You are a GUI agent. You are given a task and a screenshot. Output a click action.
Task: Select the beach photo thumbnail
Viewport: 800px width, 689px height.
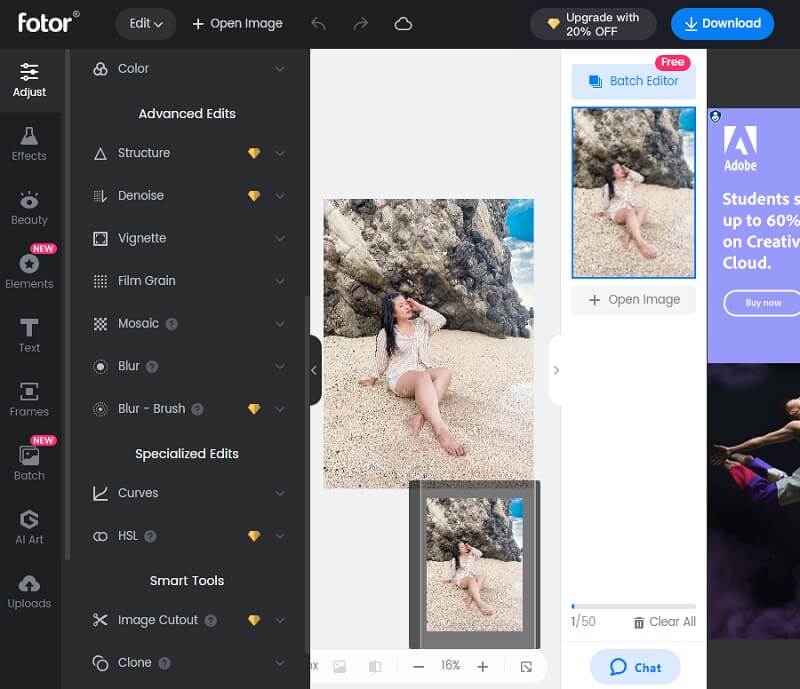coord(633,192)
